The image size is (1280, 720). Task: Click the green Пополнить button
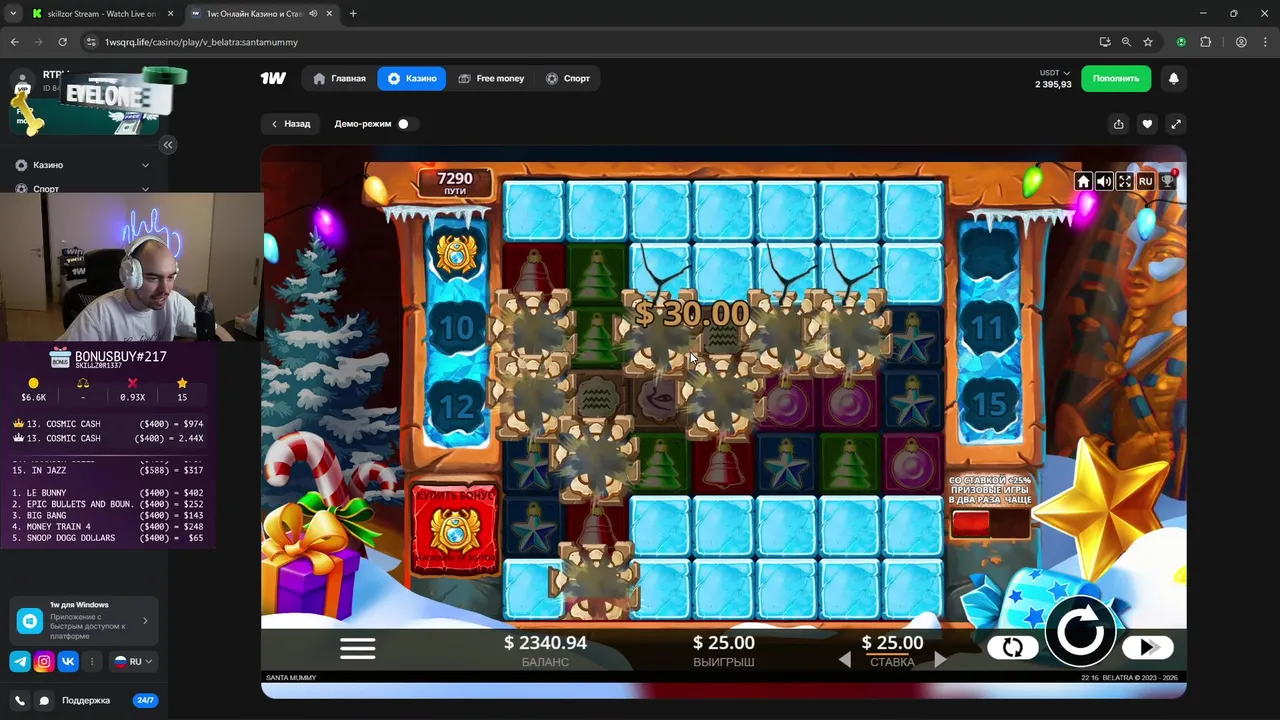[x=1116, y=78]
